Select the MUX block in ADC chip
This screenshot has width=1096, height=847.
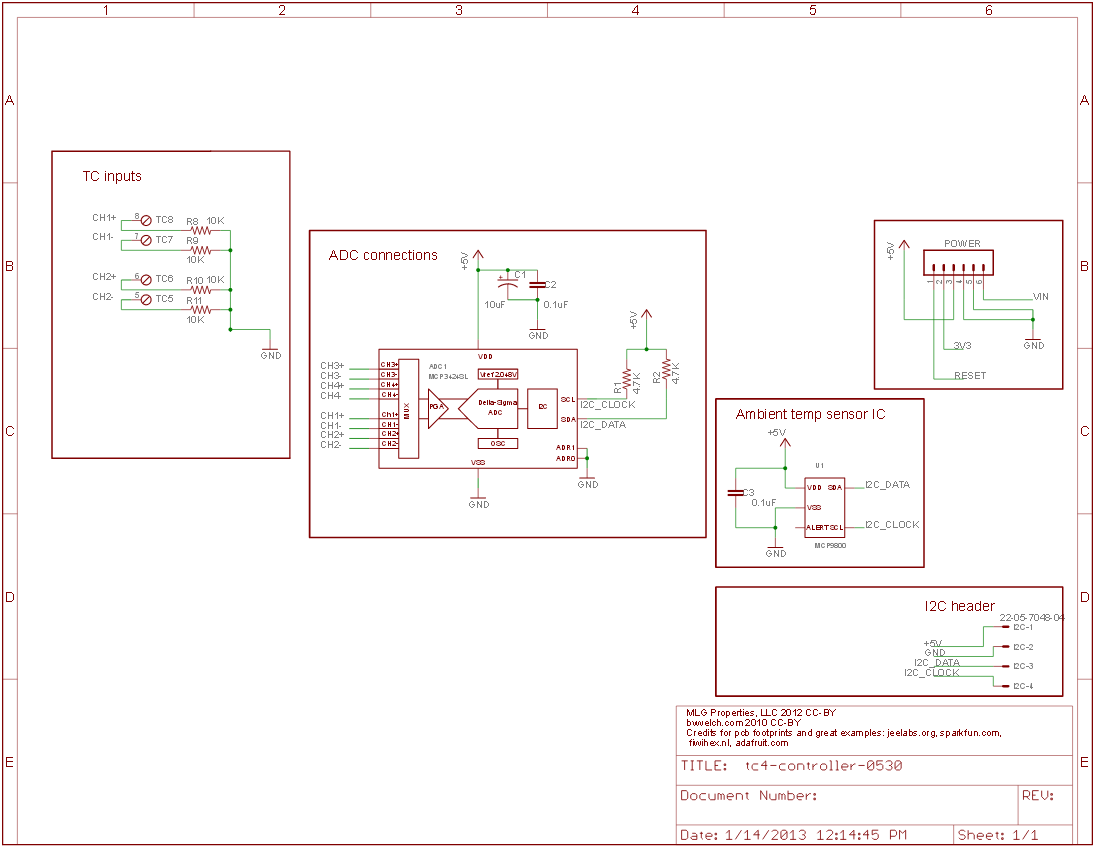point(408,409)
